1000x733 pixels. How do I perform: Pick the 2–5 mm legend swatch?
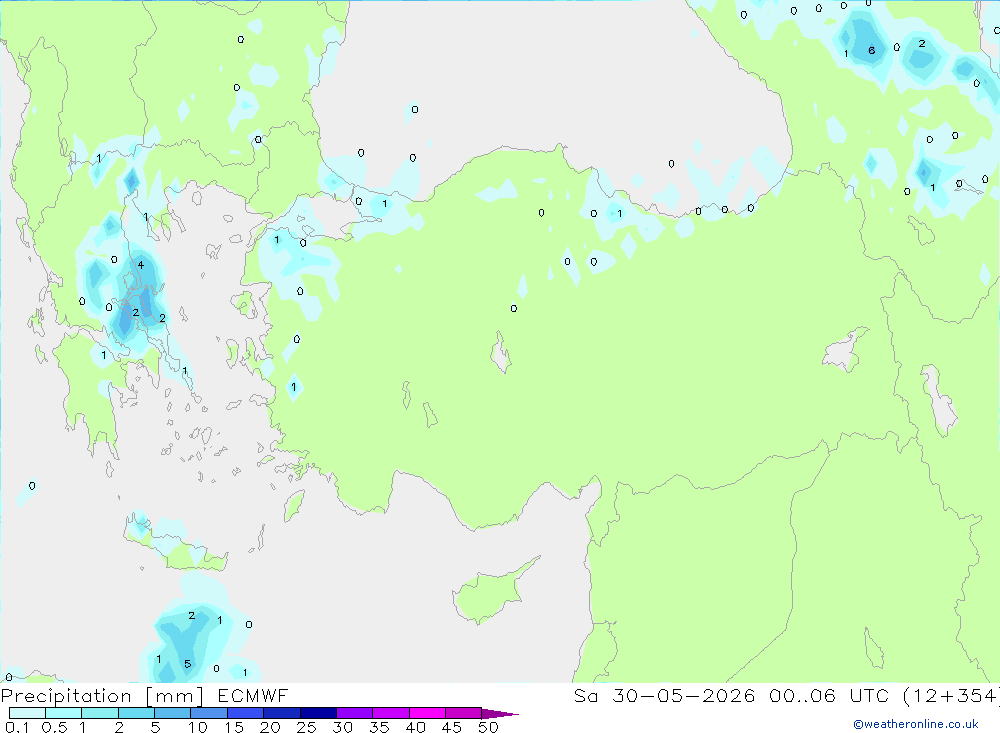tap(136, 713)
